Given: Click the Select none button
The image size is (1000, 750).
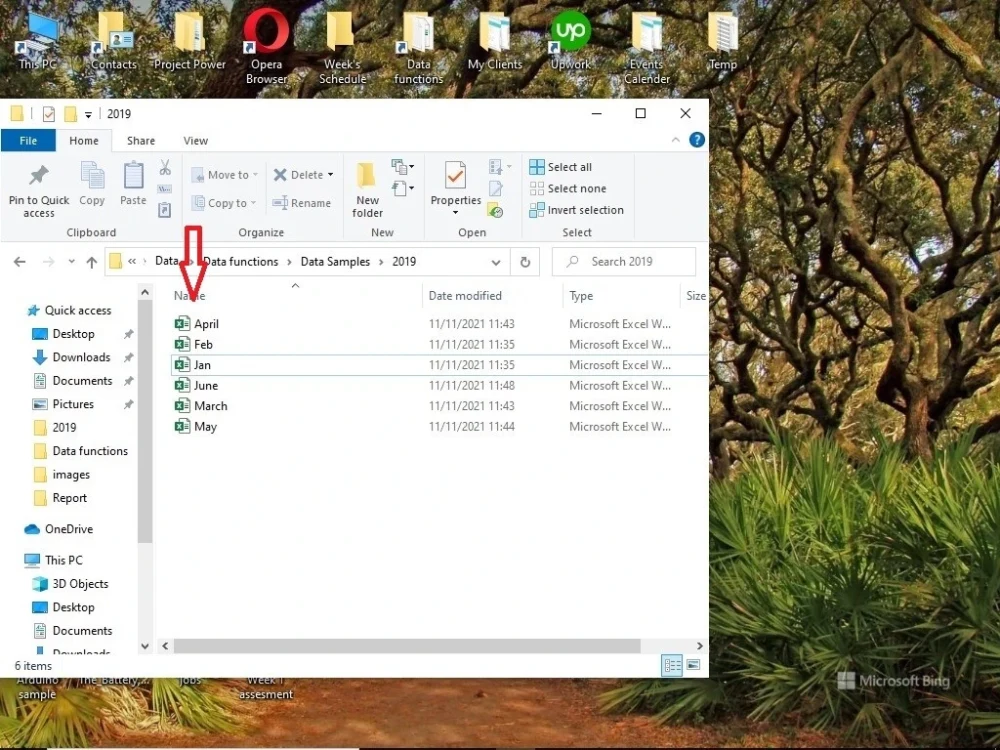Looking at the screenshot, I should click(x=568, y=188).
